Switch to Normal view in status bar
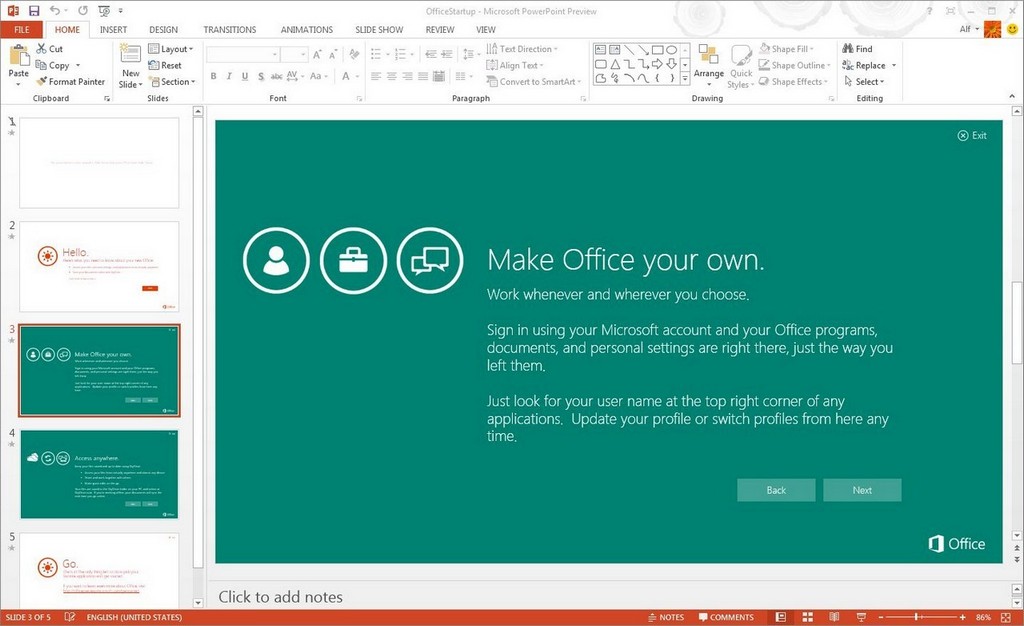 [780, 617]
